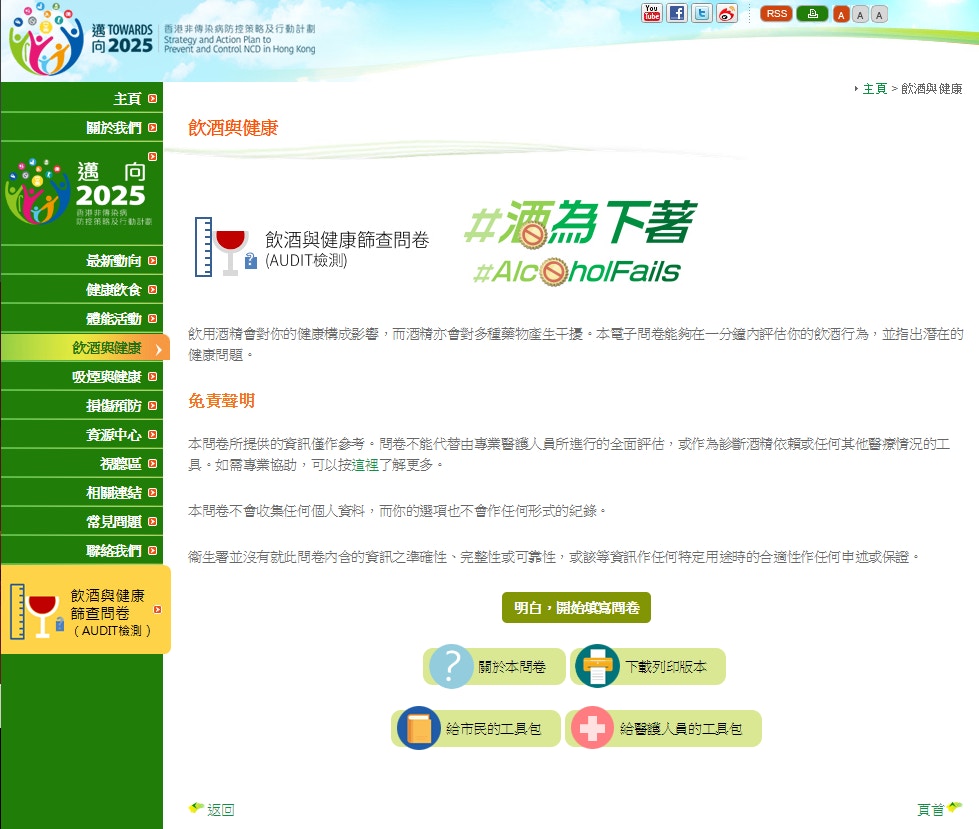Open the Weibo icon link
979x829 pixels.
click(x=727, y=13)
